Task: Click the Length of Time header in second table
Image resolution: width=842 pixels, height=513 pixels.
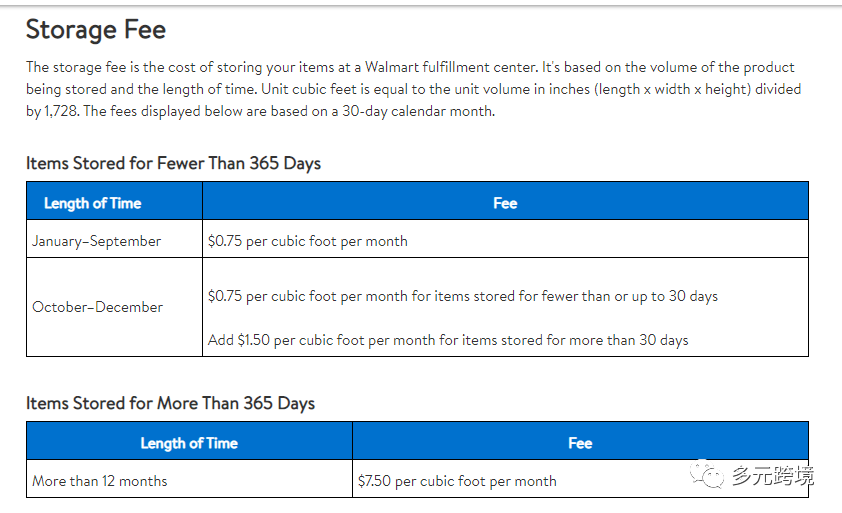Action: (x=189, y=443)
